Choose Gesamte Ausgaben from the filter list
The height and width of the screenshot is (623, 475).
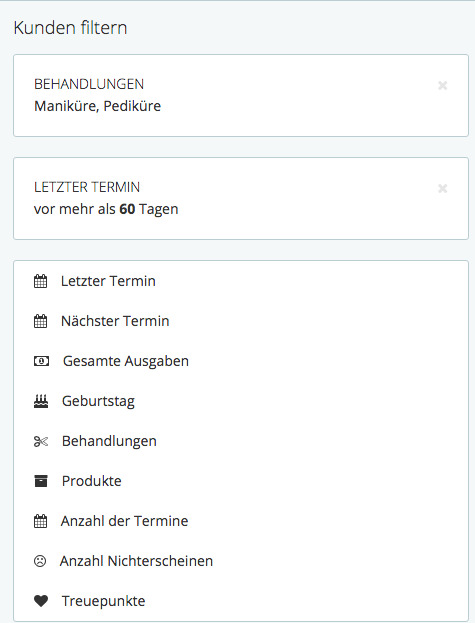pos(241,361)
